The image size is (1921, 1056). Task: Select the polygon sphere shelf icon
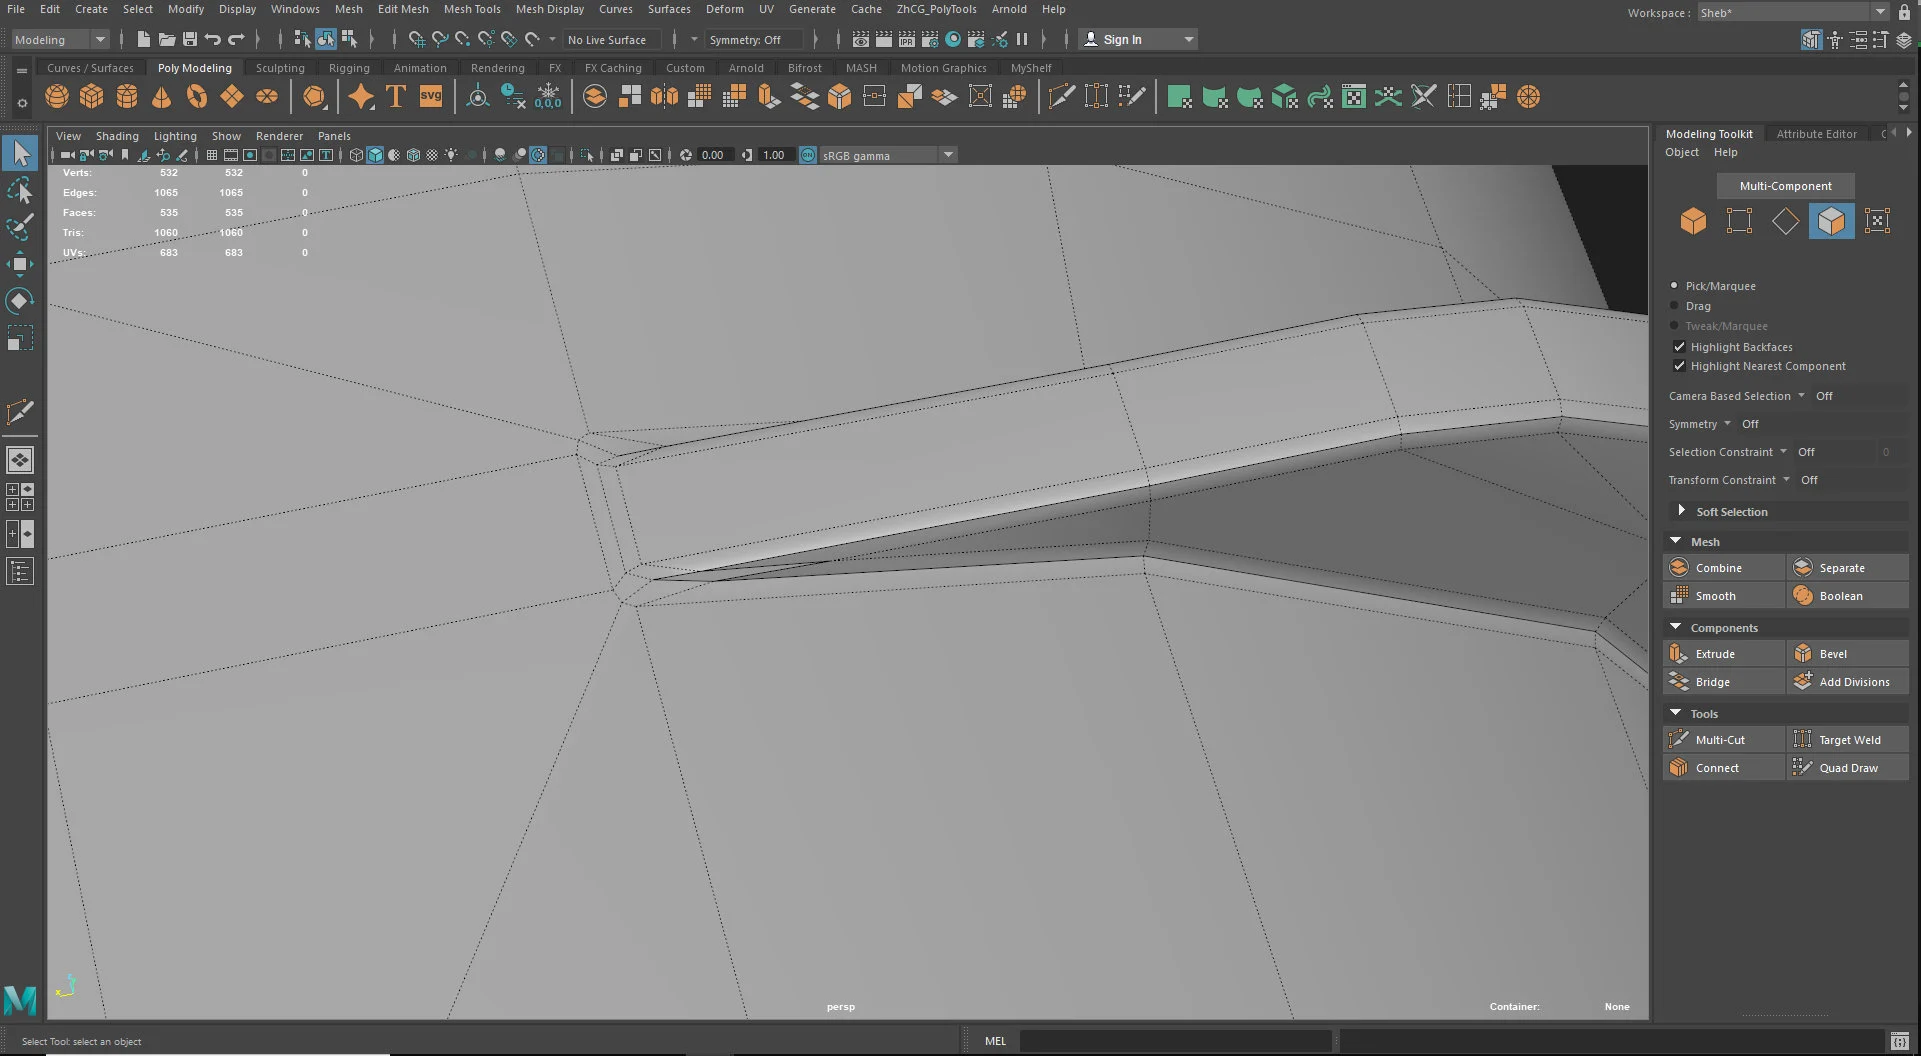(57, 97)
